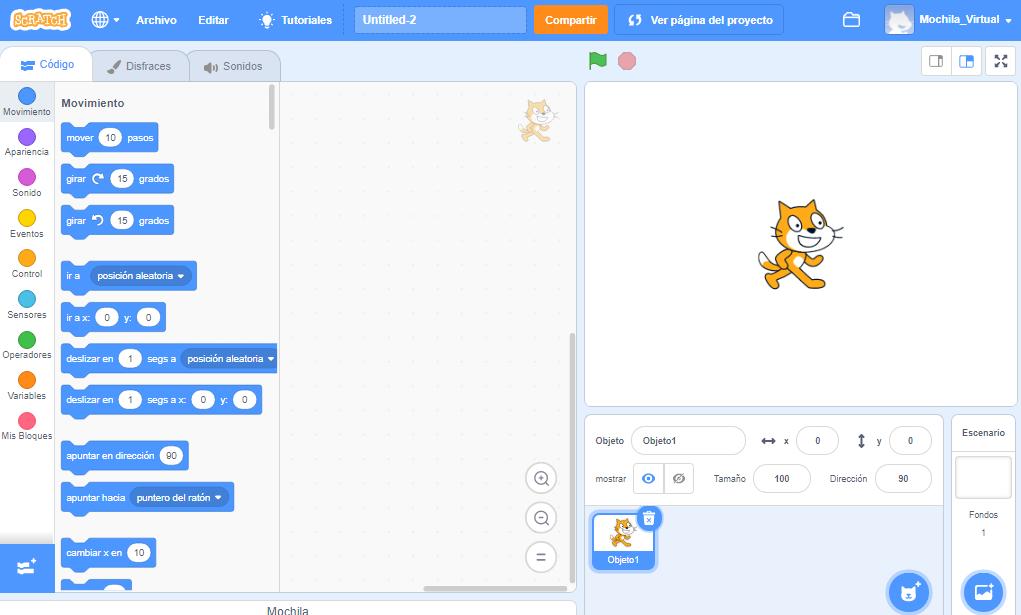Enable fullscreen stage mode
Viewport: 1021px width, 615px height.
tap(1000, 60)
